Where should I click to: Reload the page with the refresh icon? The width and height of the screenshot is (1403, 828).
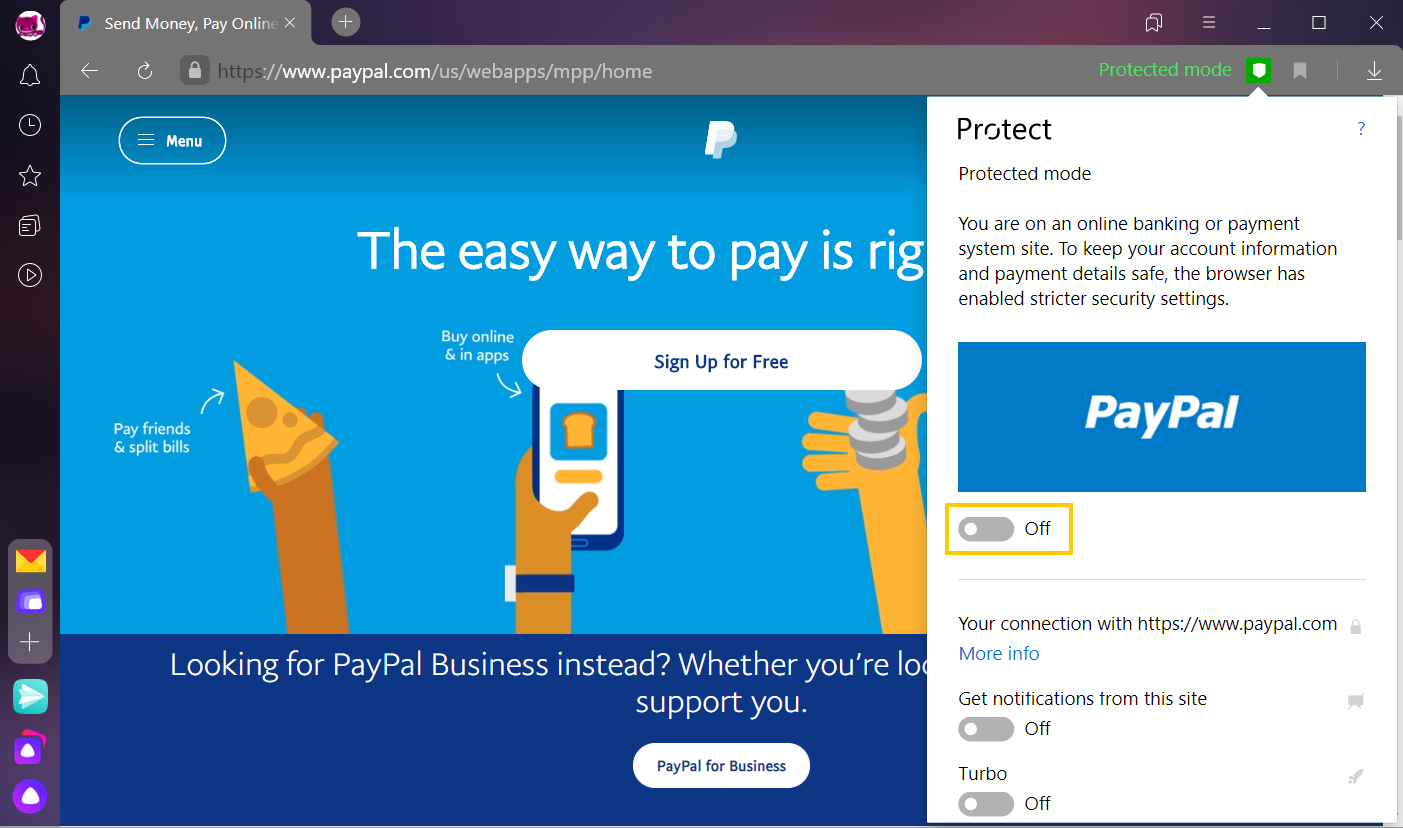(145, 70)
